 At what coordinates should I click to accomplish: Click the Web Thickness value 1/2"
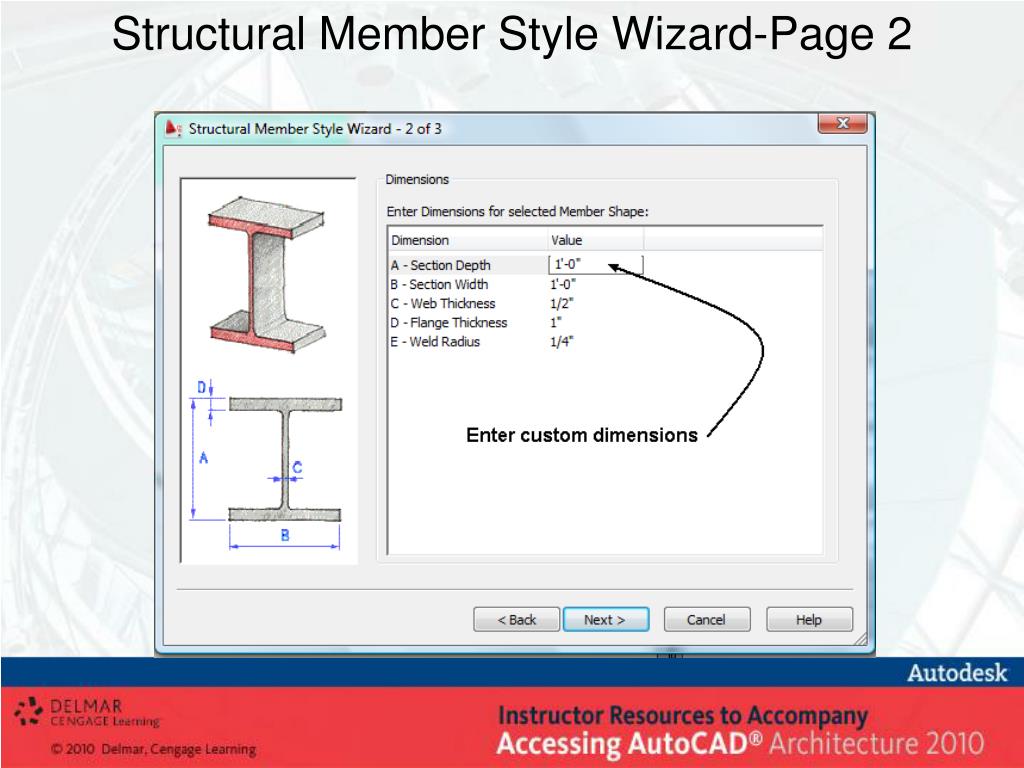click(x=562, y=303)
